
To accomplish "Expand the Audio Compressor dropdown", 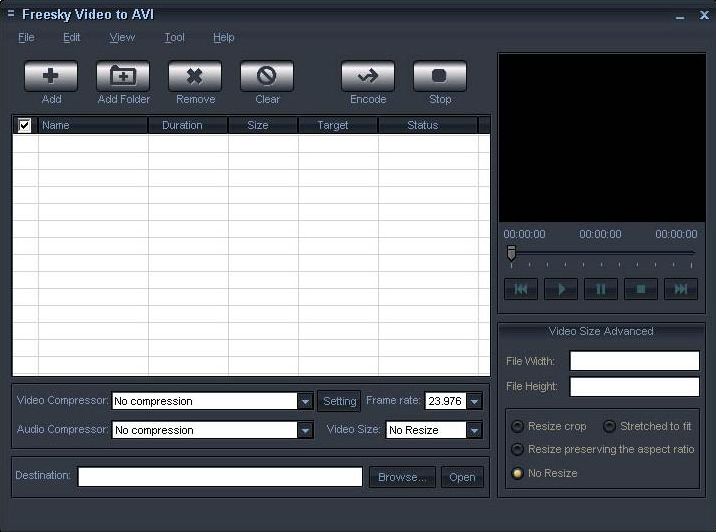I will click(x=305, y=430).
